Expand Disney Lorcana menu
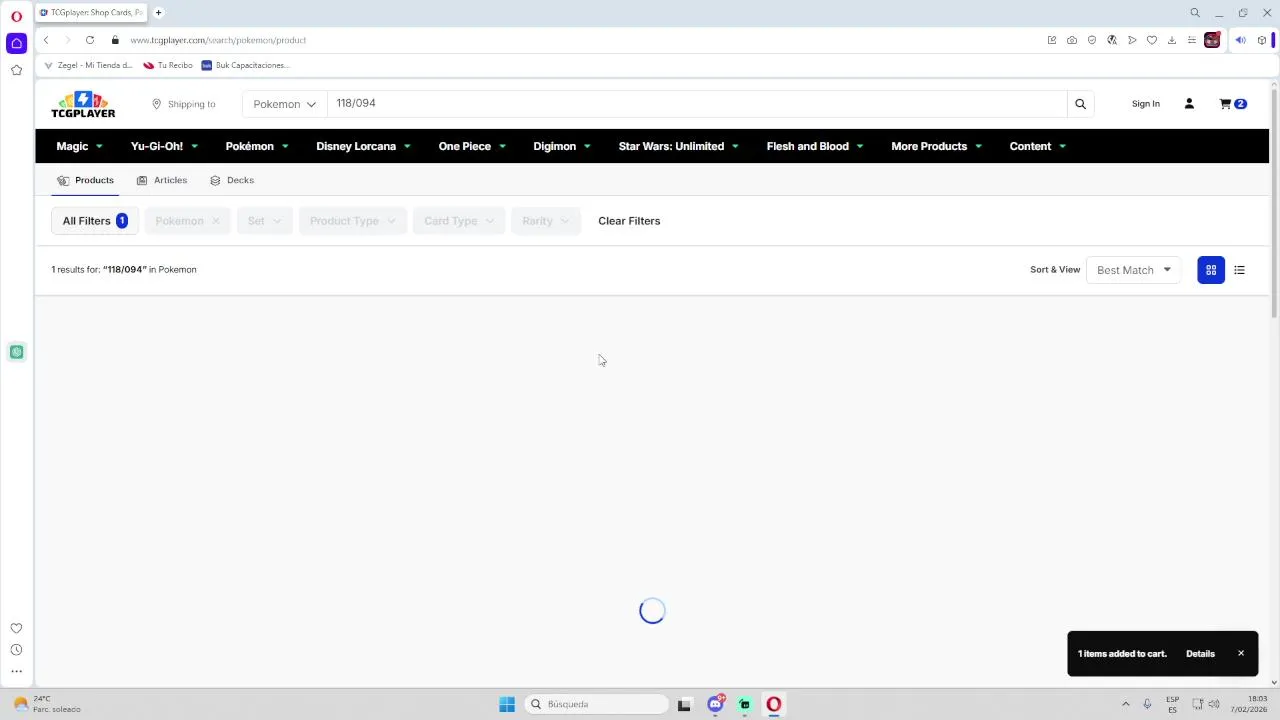Image resolution: width=1280 pixels, height=720 pixels. (363, 146)
